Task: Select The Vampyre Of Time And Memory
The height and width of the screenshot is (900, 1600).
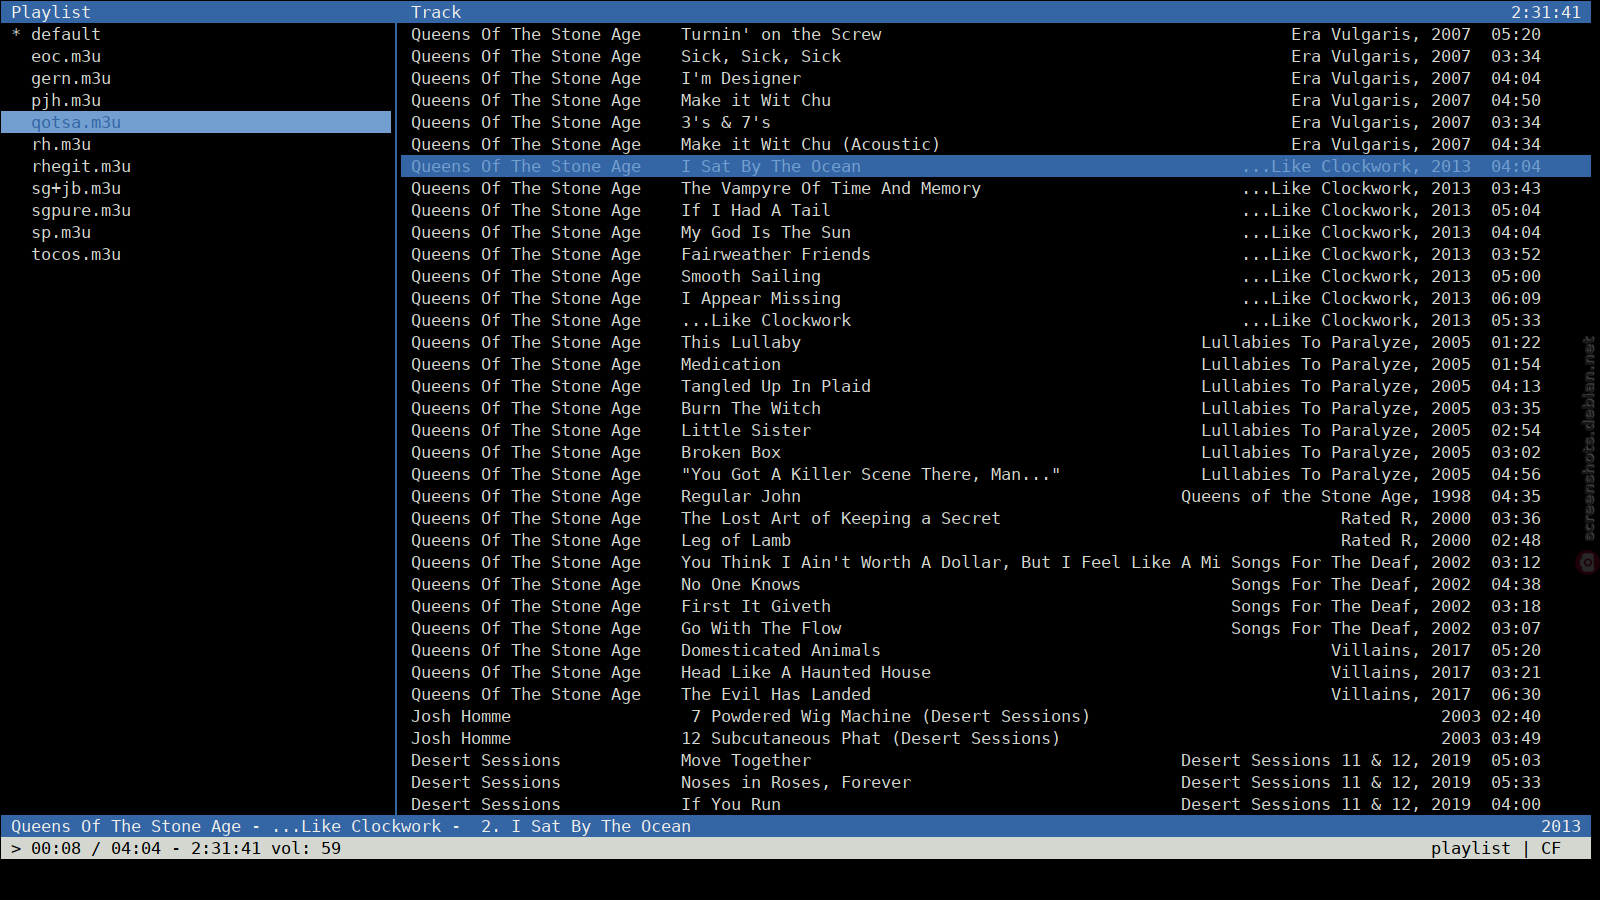Action: point(996,188)
